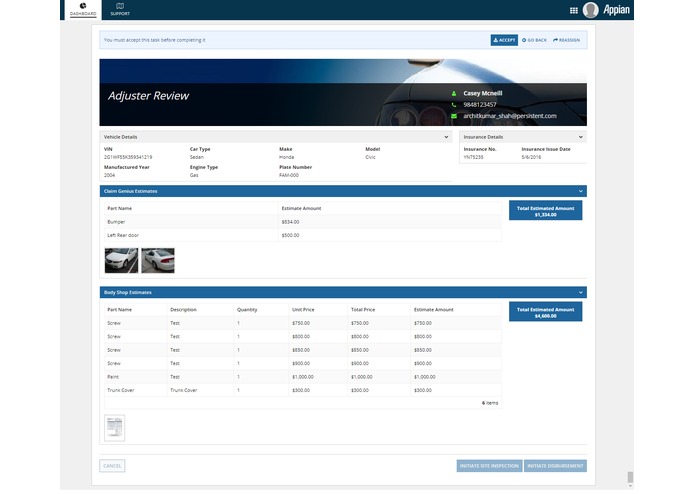
Task: Open the Dashboard tab
Action: pos(83,9)
